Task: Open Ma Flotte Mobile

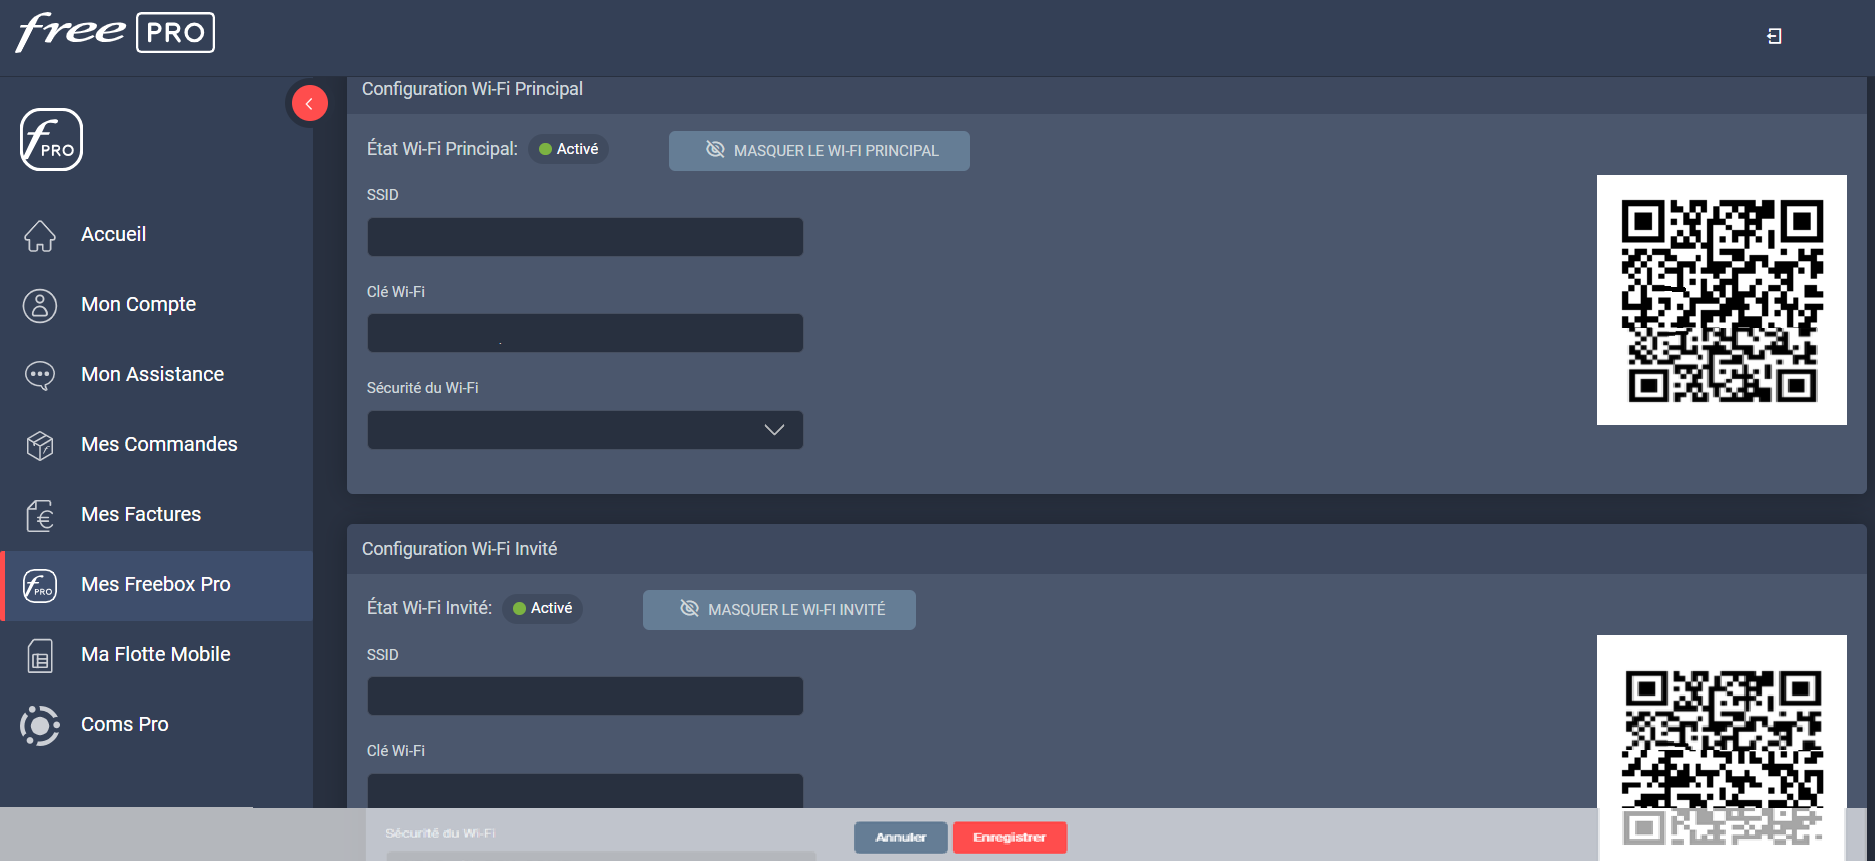Action: coord(156,654)
